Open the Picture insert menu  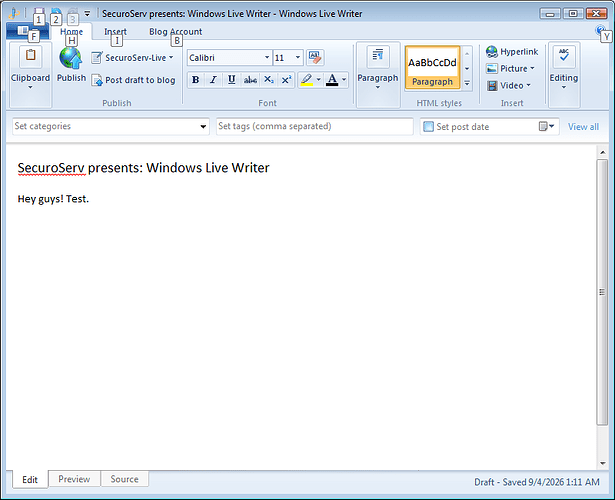510,69
